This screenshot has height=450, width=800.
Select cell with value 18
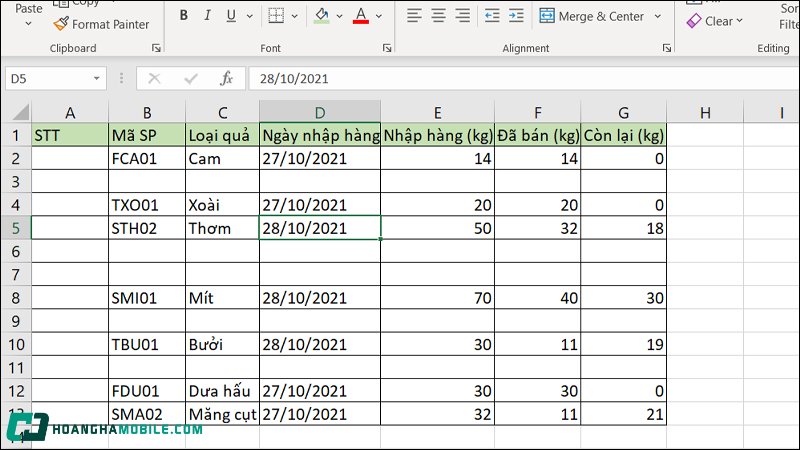tap(623, 228)
